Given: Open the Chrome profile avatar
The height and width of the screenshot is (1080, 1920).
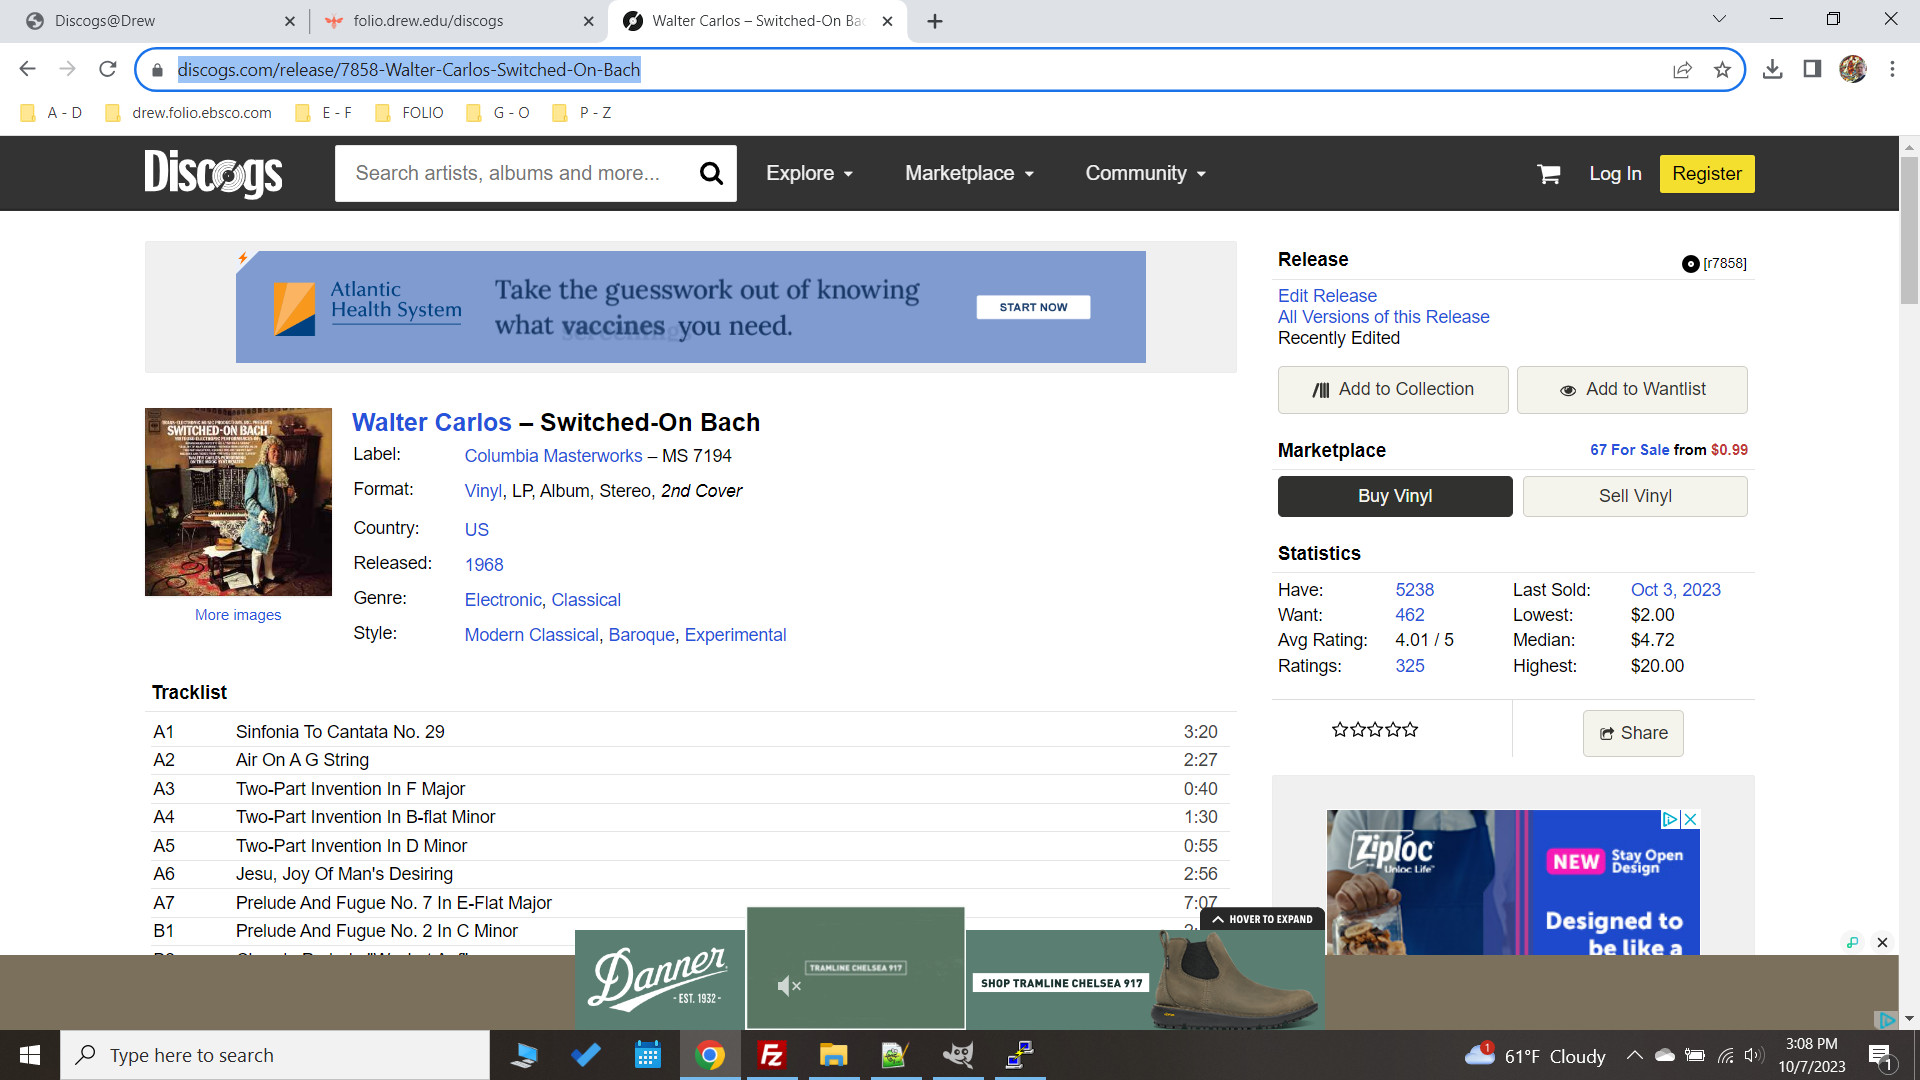Looking at the screenshot, I should tap(1853, 69).
